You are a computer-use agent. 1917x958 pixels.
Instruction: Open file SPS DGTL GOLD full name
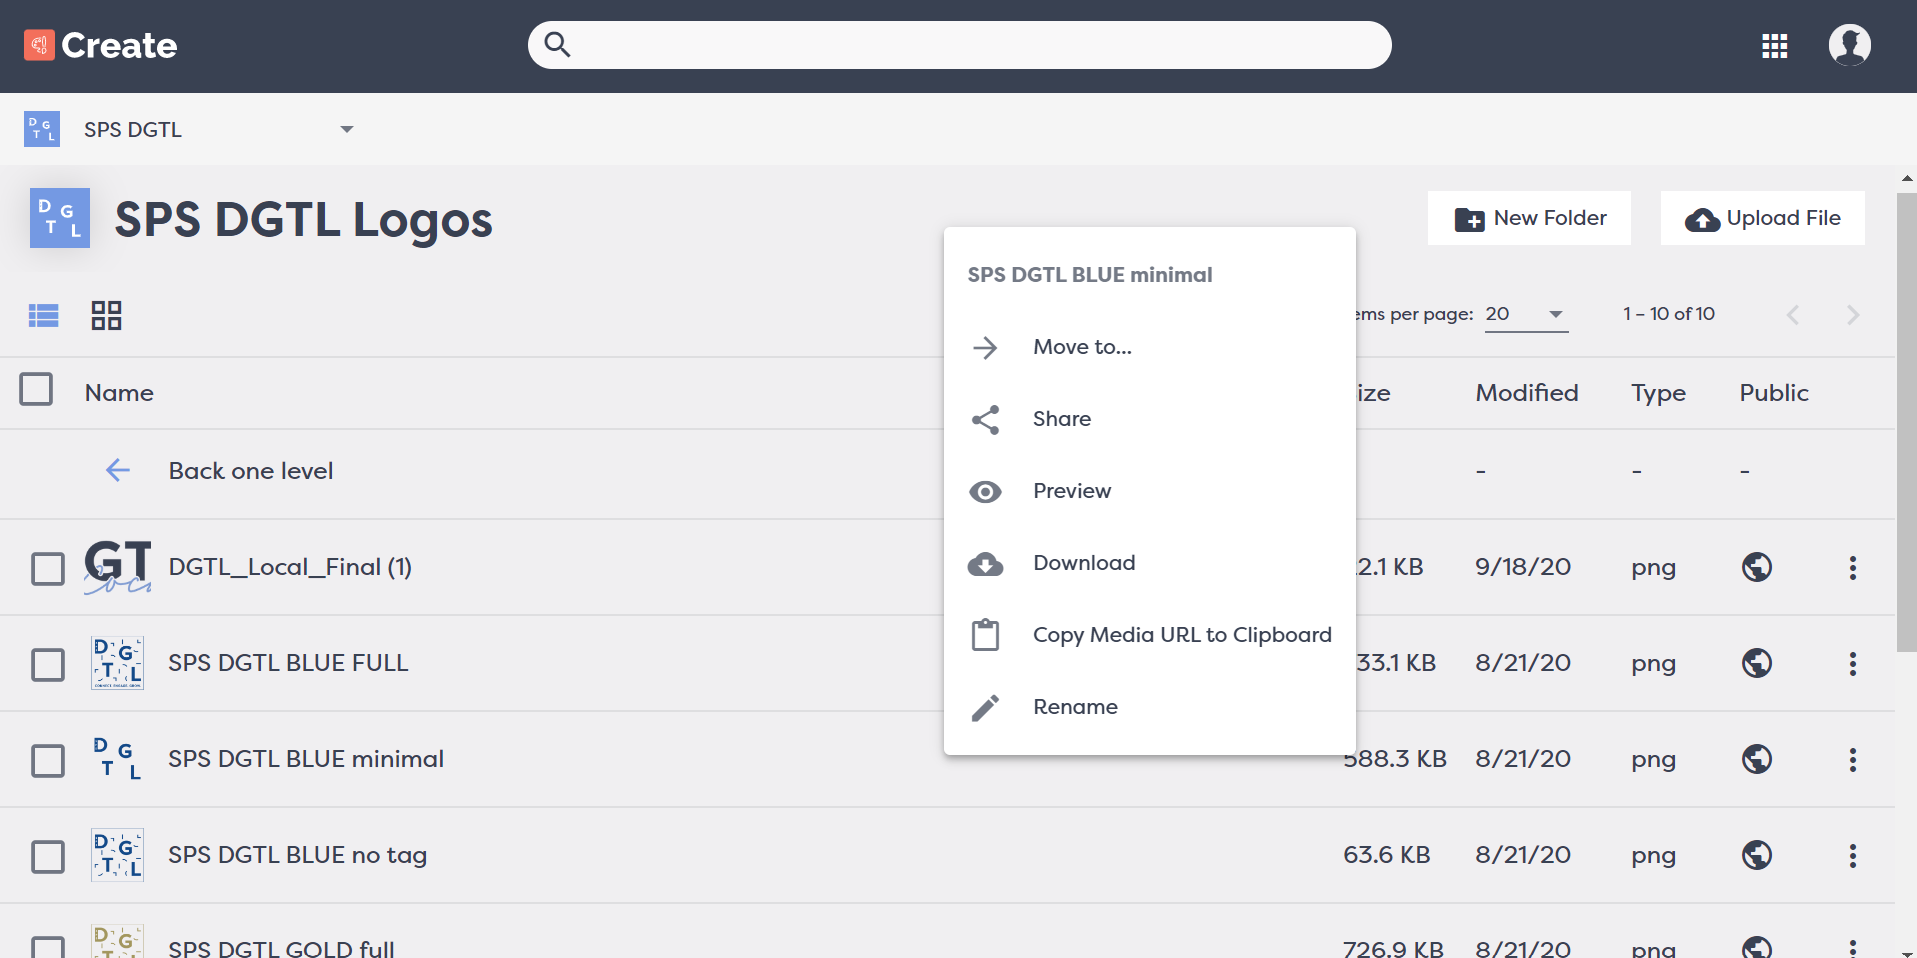pos(281,948)
